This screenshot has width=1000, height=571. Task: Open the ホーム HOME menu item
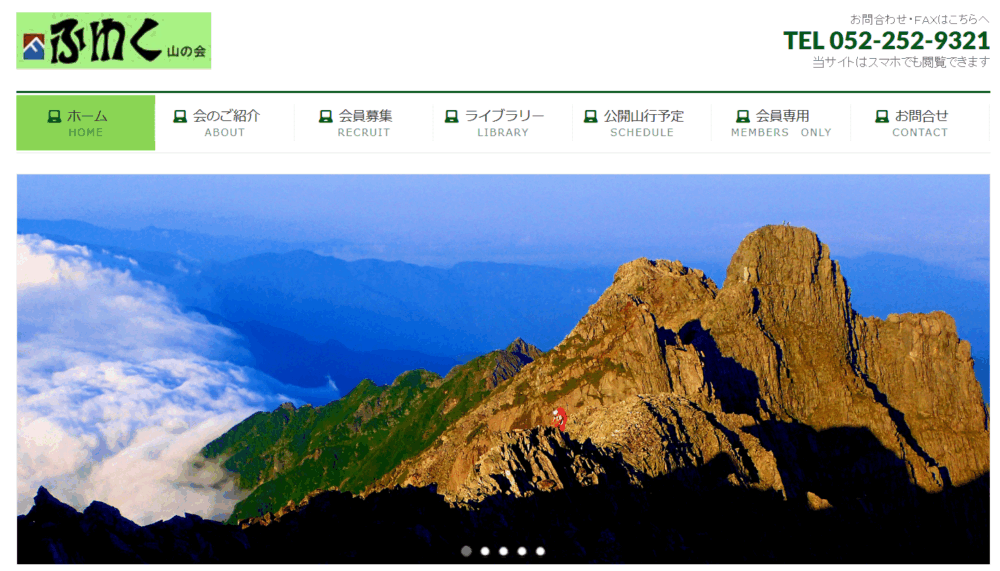point(85,122)
